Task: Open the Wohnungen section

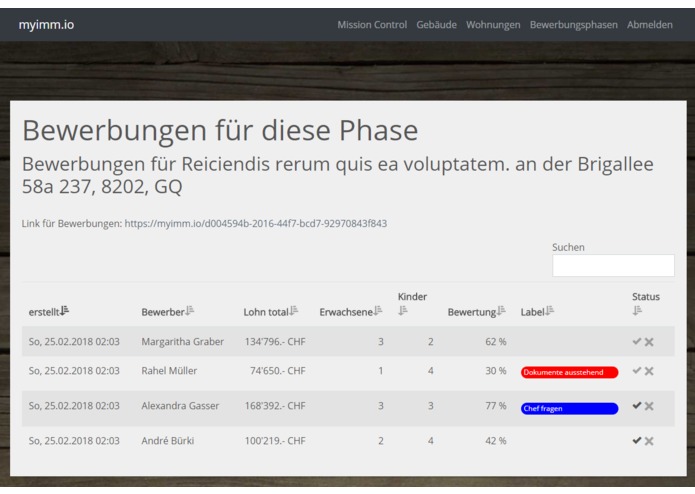Action: (x=493, y=25)
